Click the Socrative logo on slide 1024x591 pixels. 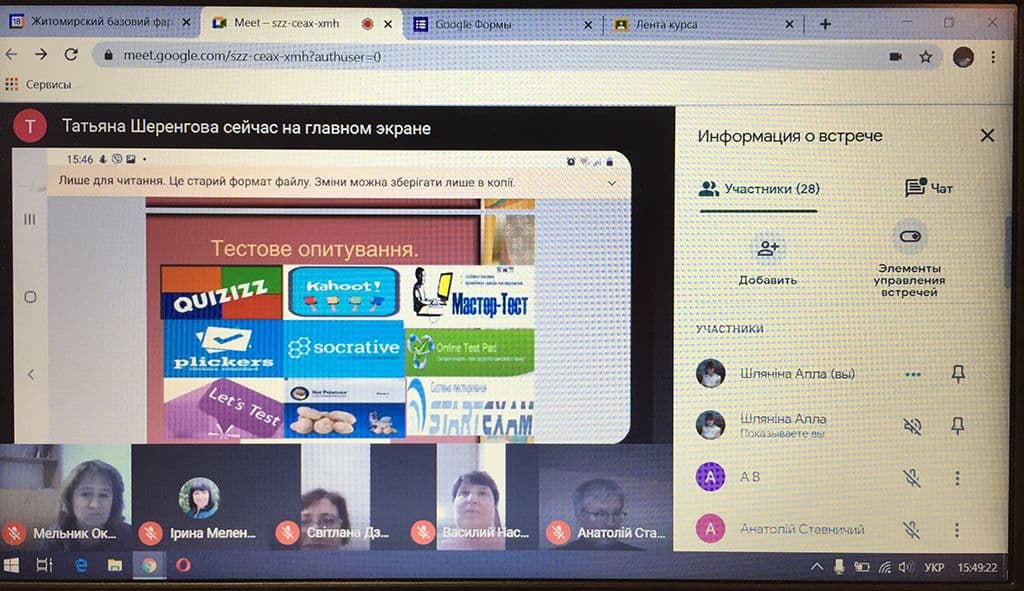coord(344,348)
